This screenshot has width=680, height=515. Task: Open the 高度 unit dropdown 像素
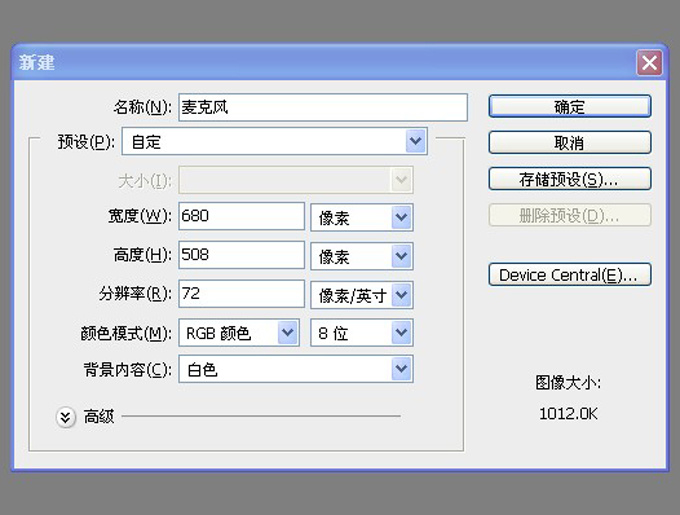pyautogui.click(x=362, y=256)
